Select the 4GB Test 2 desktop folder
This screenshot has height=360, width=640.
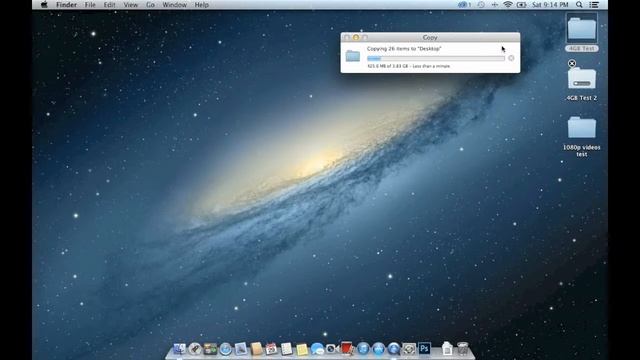point(582,79)
